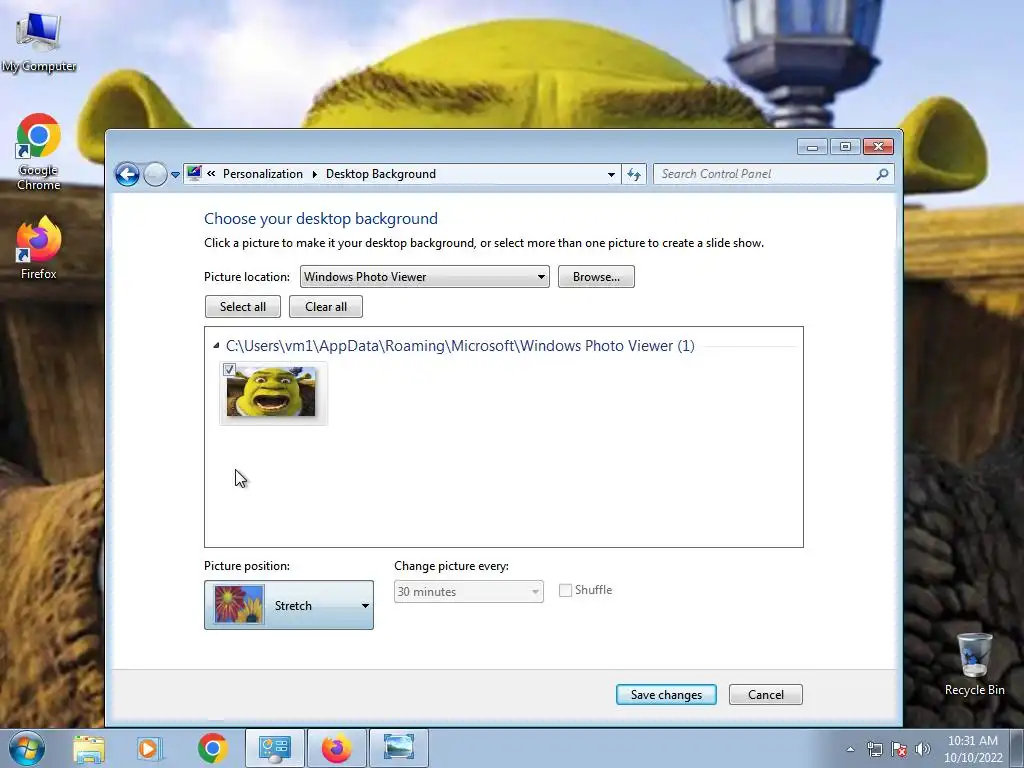The image size is (1024, 768).
Task: Click the Show desktop strip at the taskbar end
Action: tap(1017, 749)
